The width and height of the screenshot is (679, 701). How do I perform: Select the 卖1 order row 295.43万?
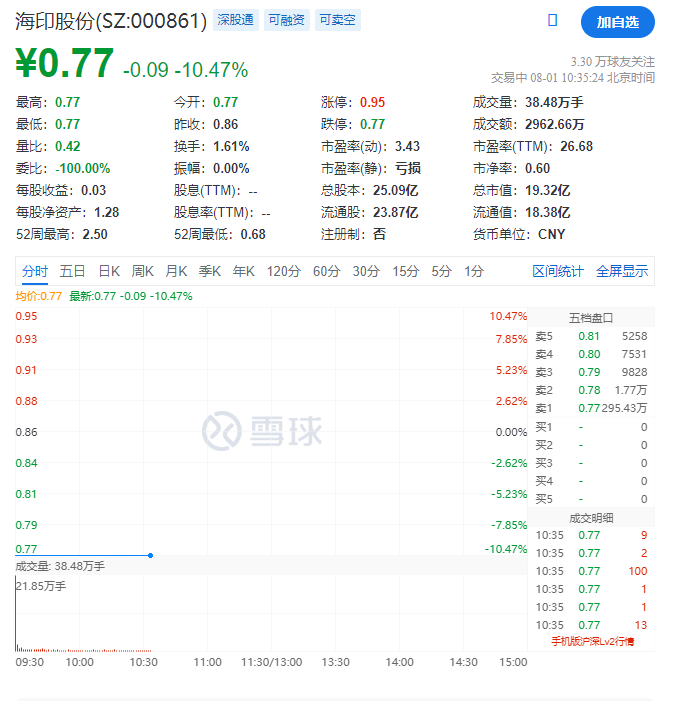(x=591, y=408)
